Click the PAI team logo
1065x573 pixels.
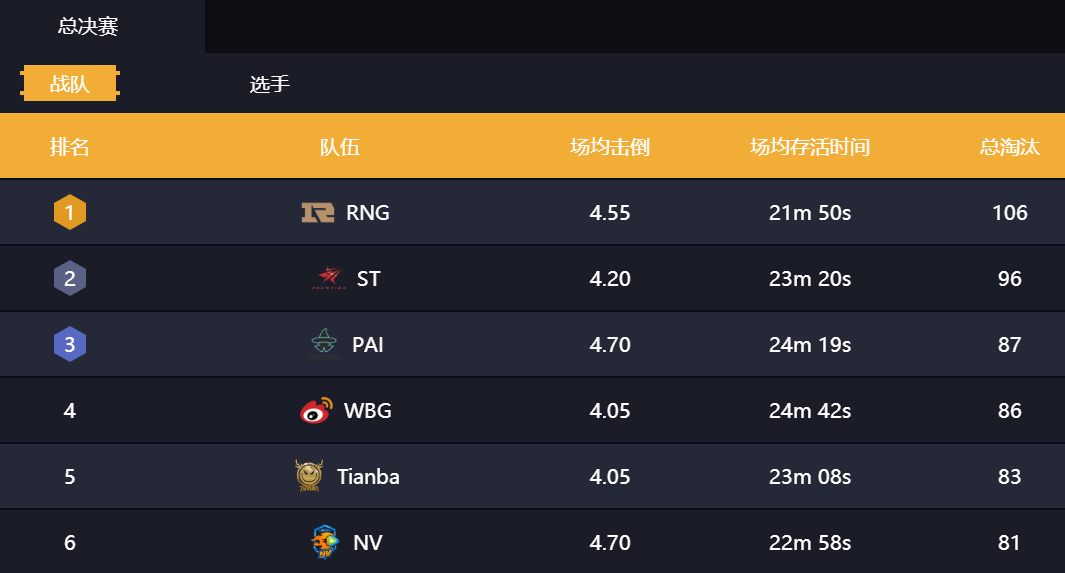tap(324, 344)
